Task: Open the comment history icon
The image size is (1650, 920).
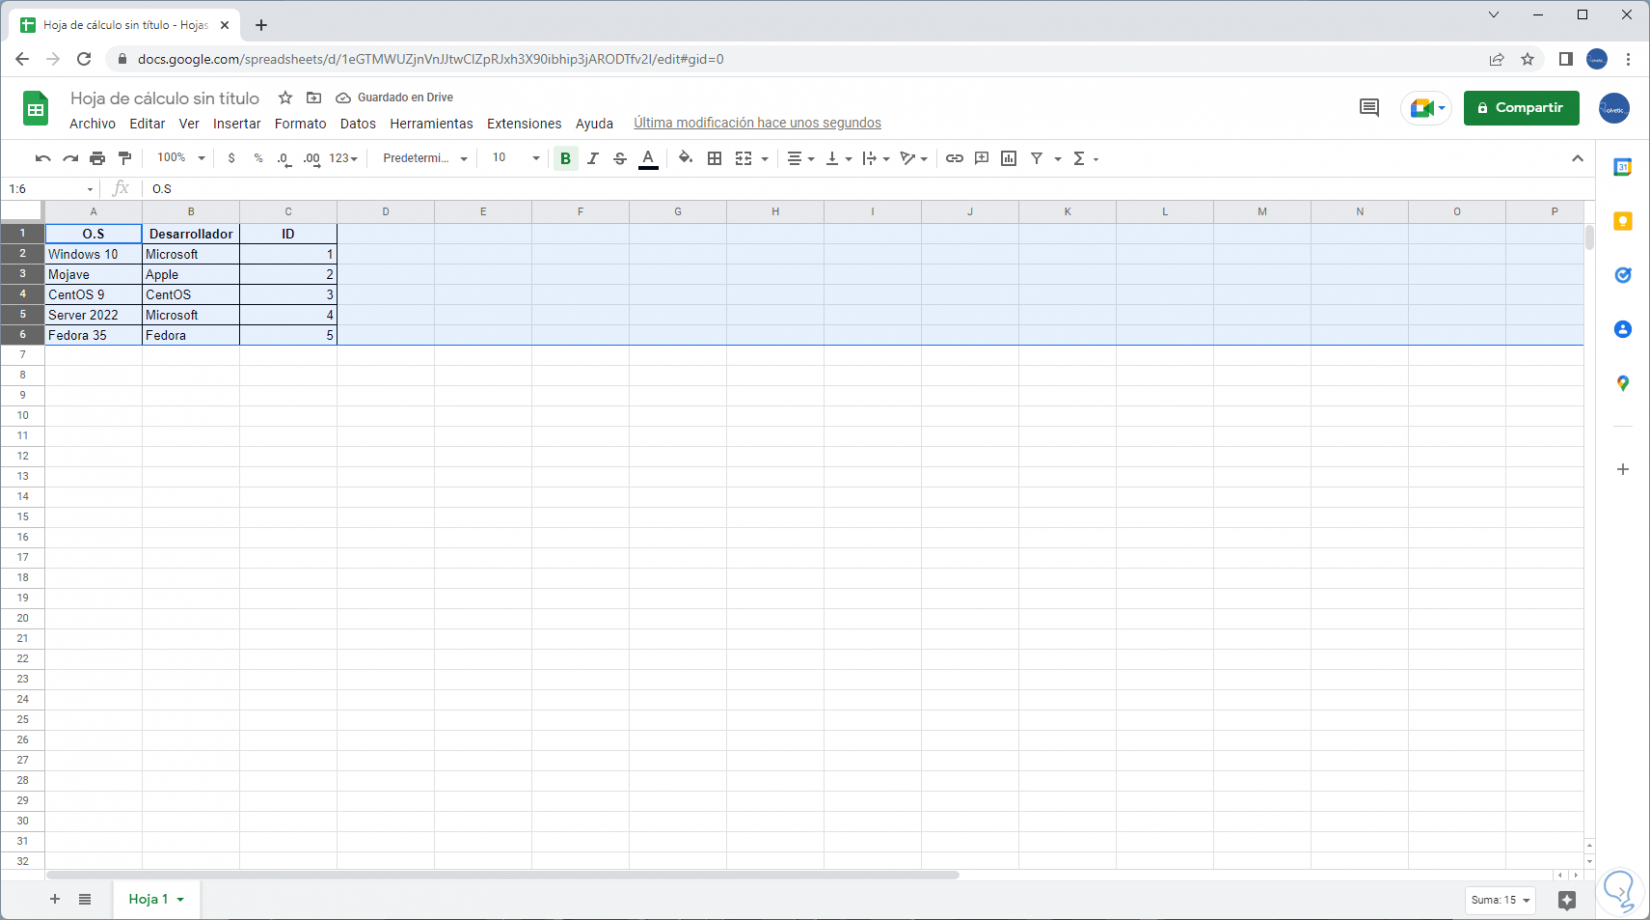Action: tap(1369, 108)
